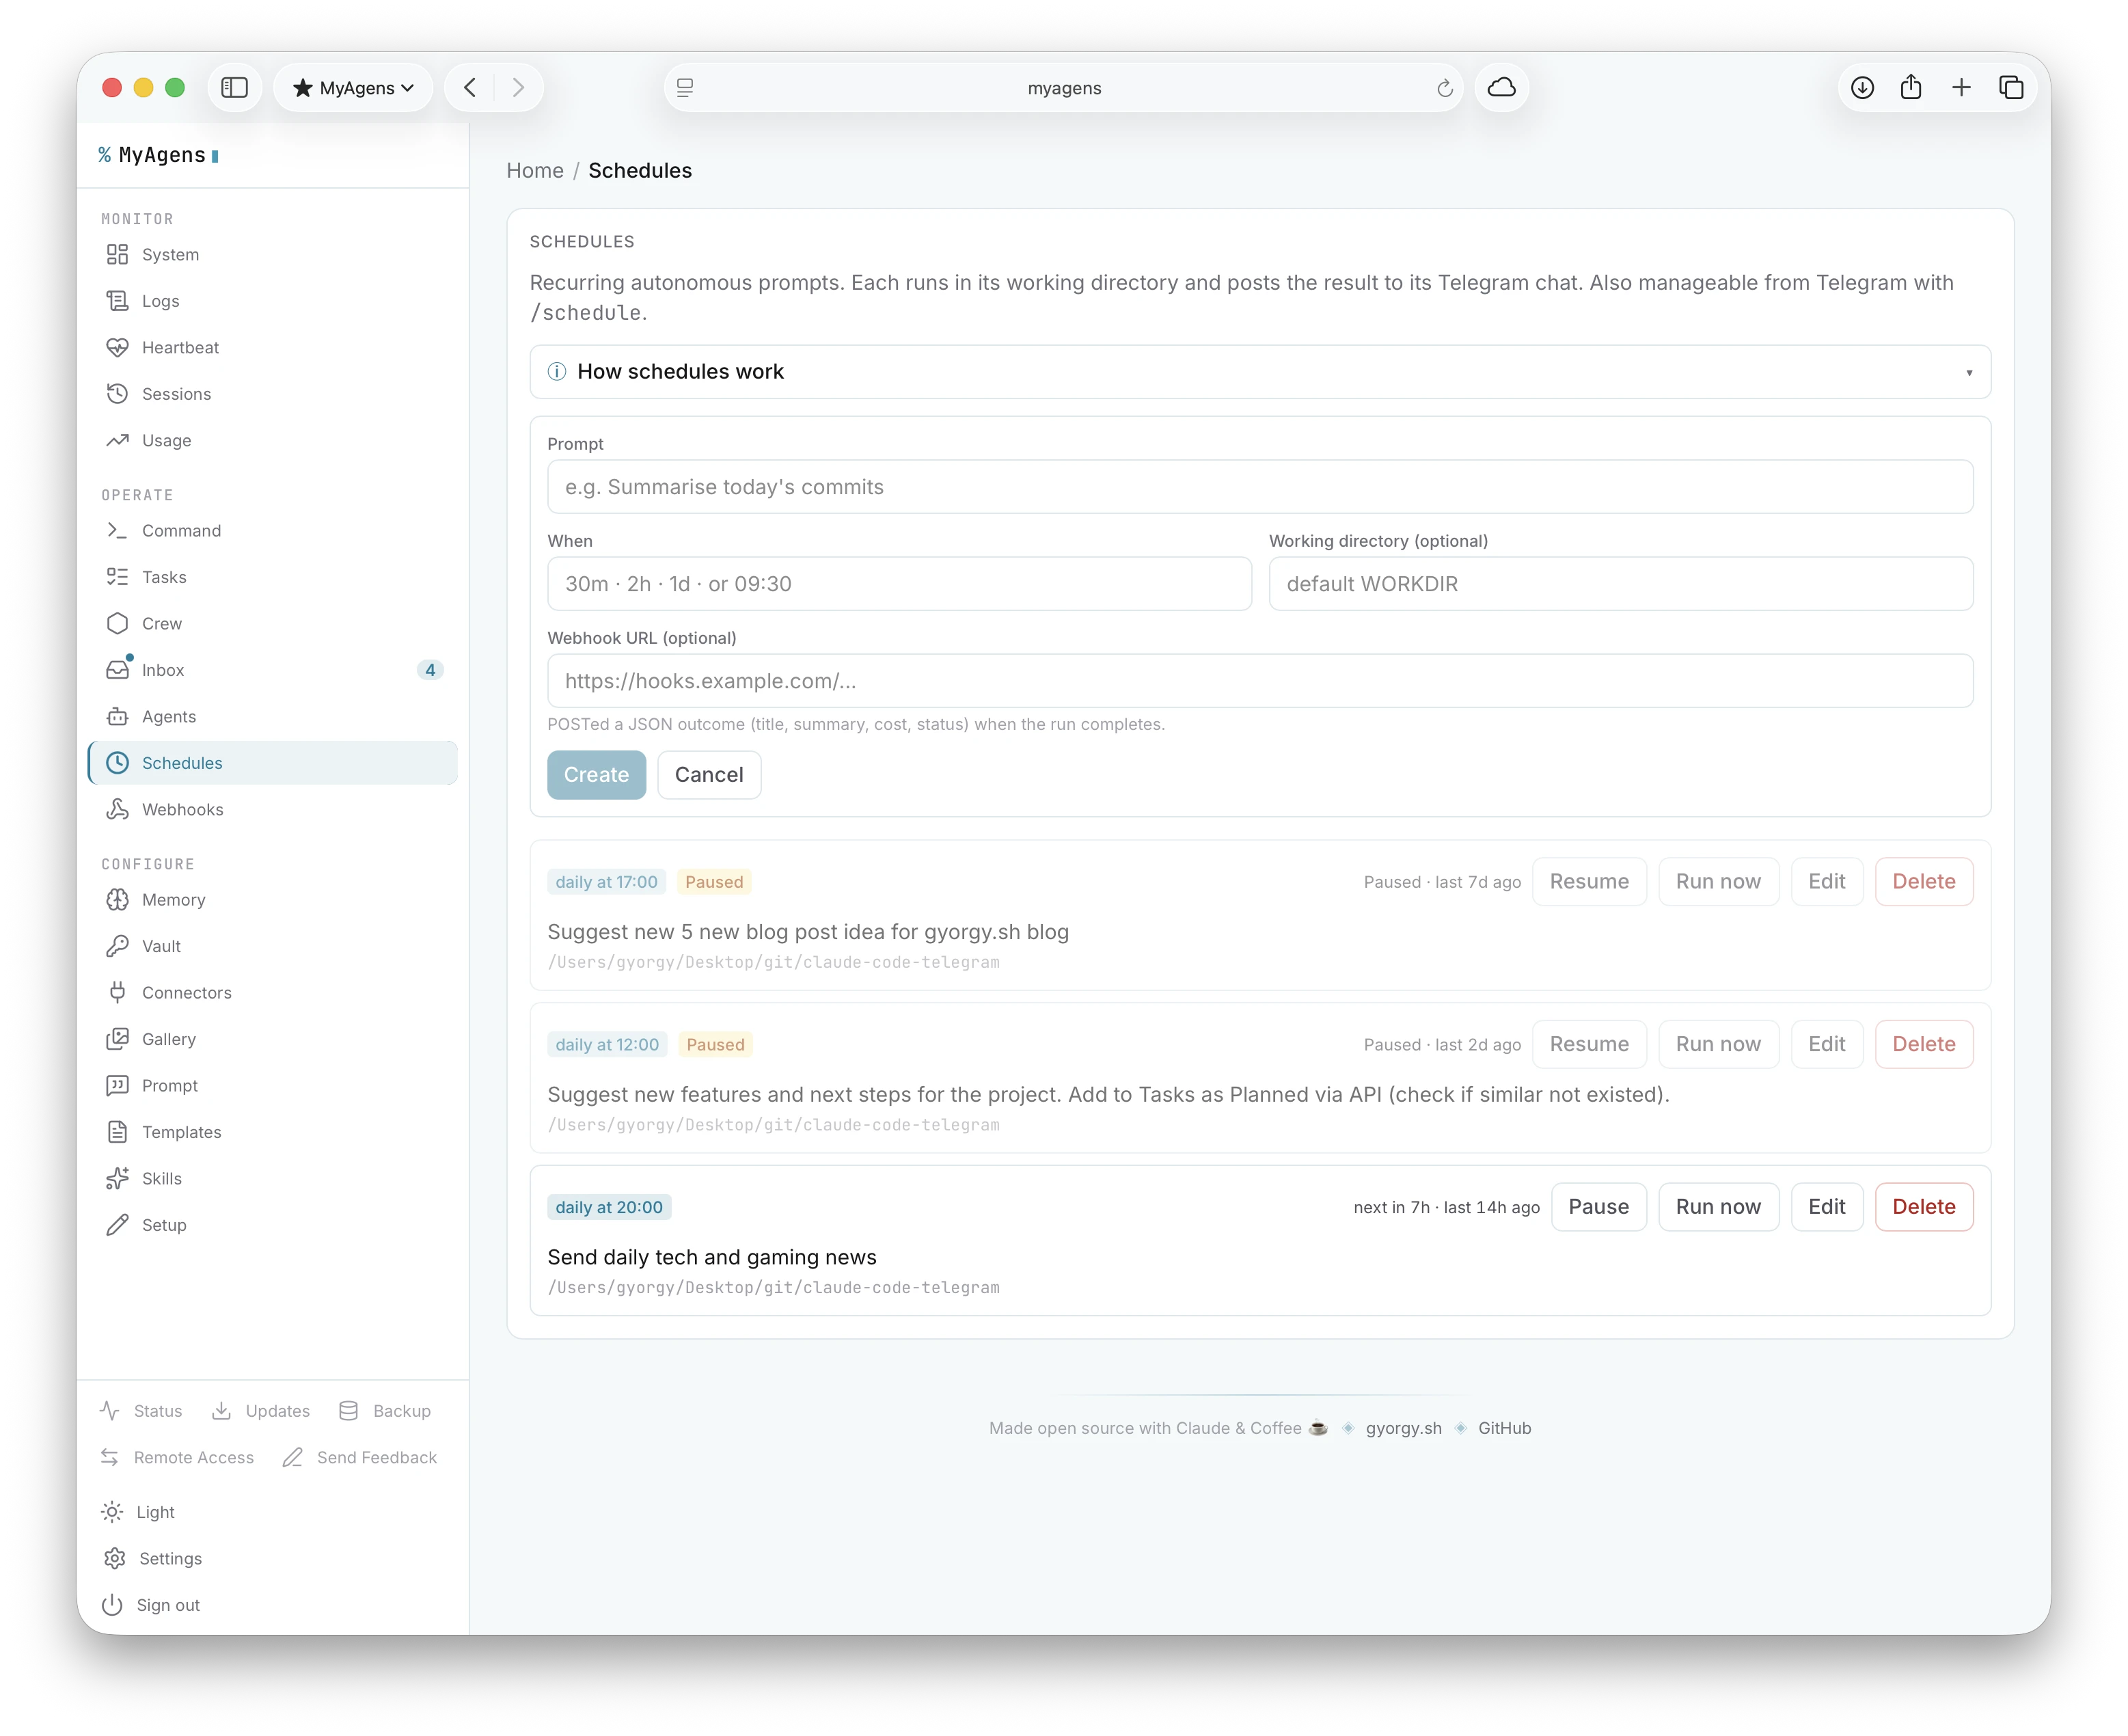Delete the daily at 20:00 schedule
This screenshot has width=2128, height=1736.
coord(1923,1207)
